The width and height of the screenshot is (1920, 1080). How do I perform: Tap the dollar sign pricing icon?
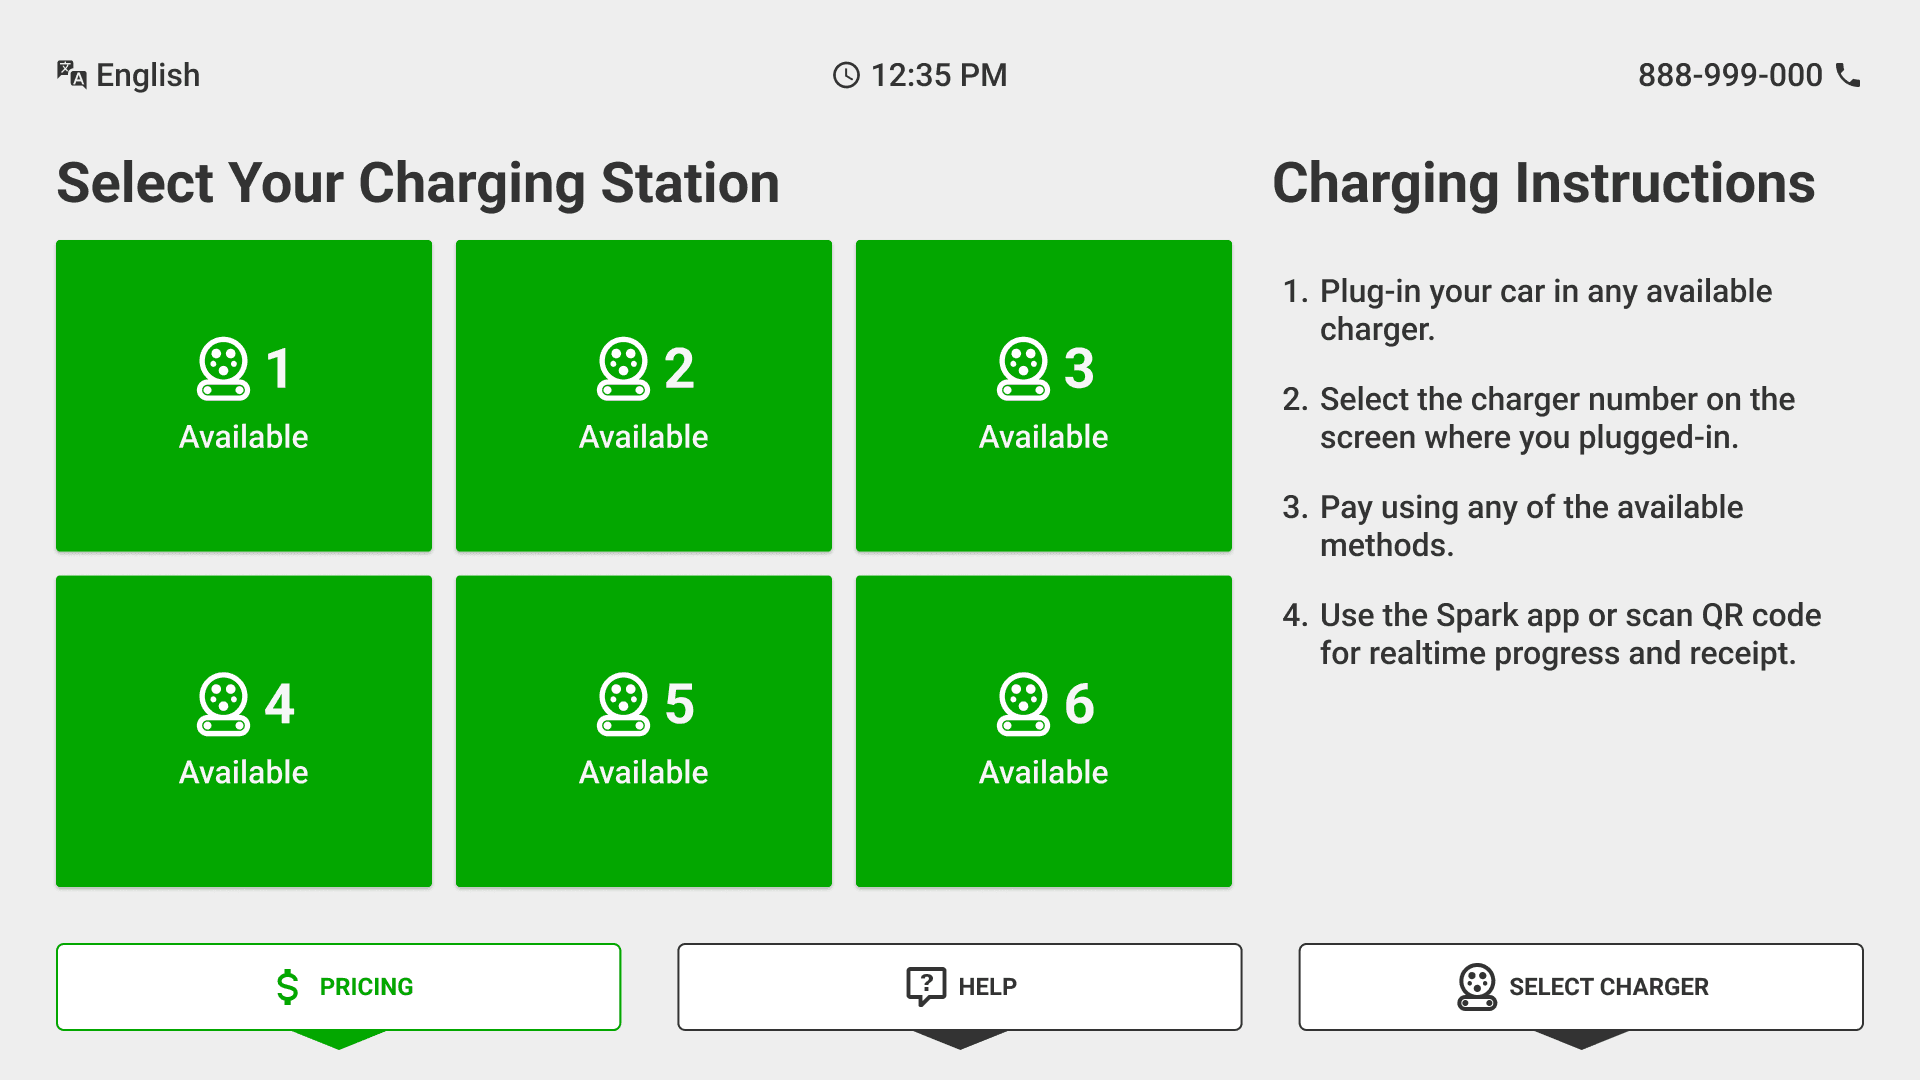tap(287, 987)
